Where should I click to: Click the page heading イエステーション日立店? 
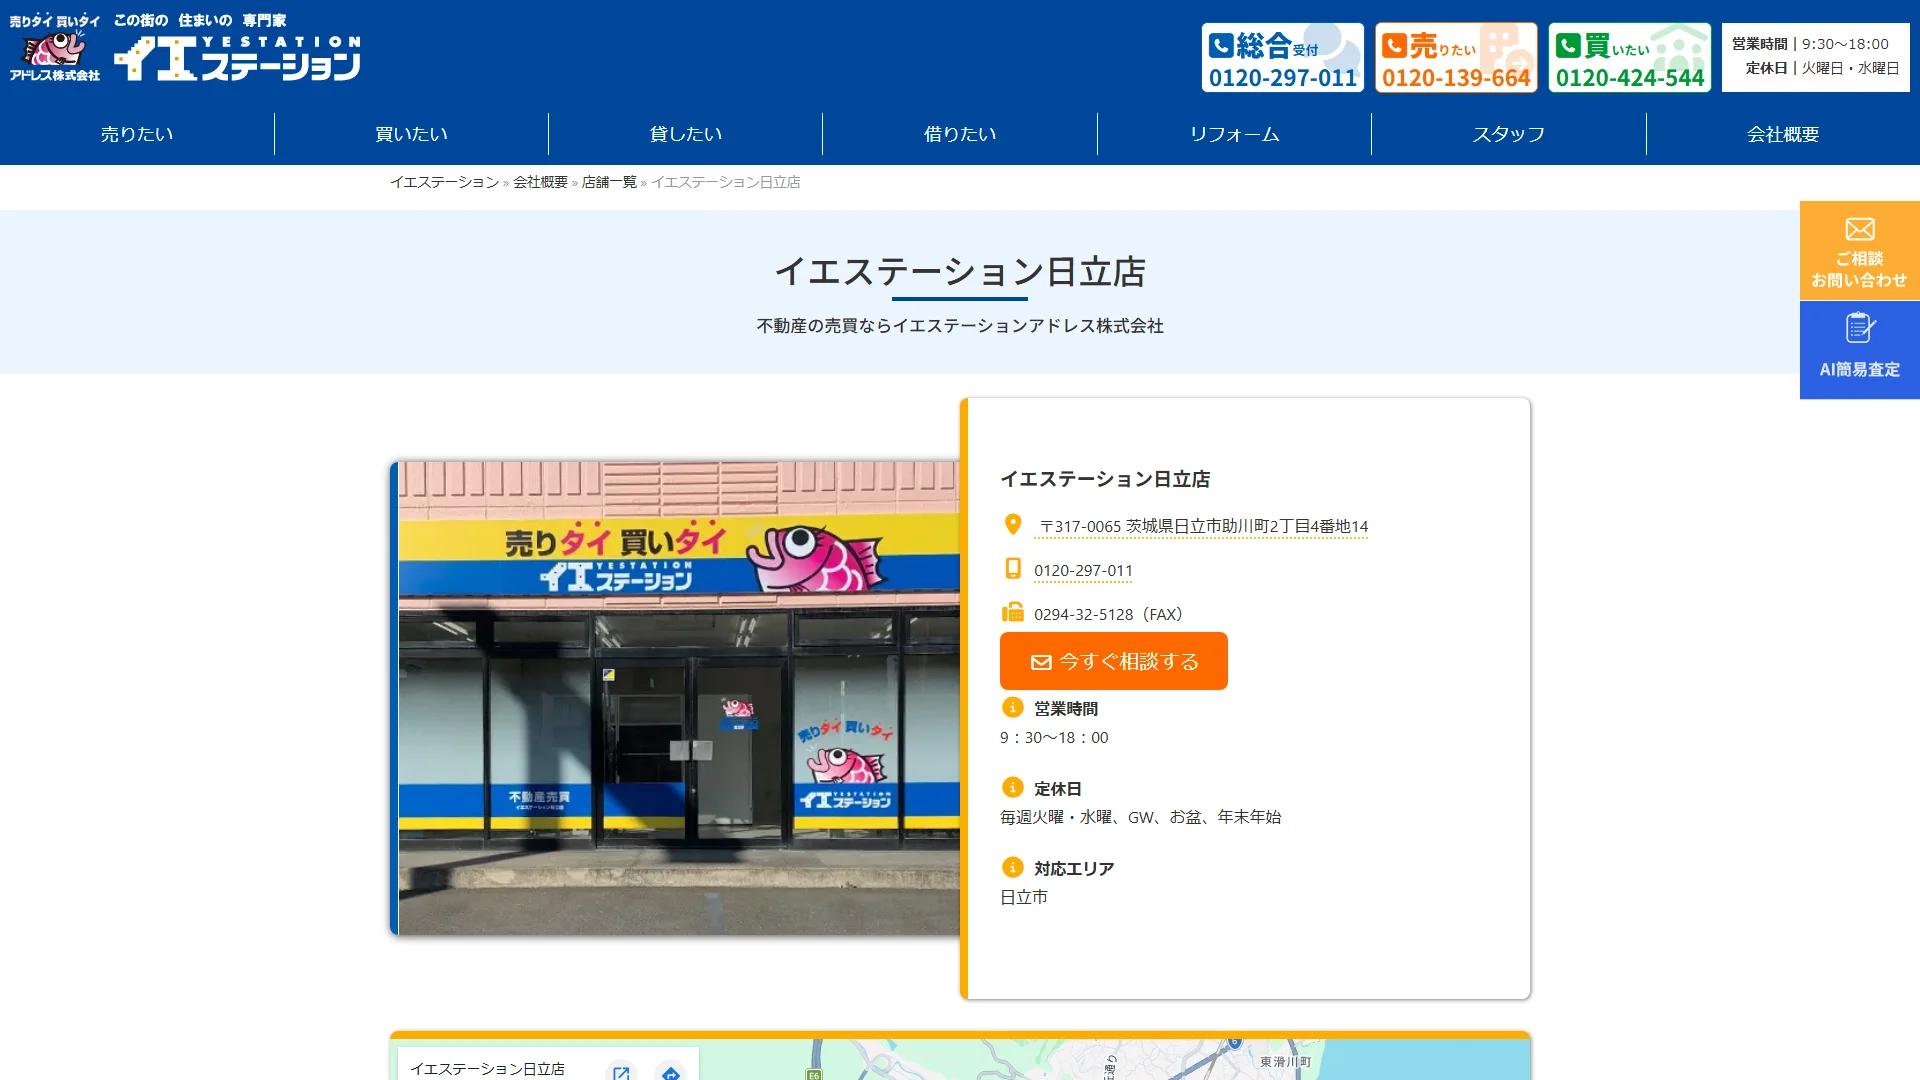[x=960, y=272]
